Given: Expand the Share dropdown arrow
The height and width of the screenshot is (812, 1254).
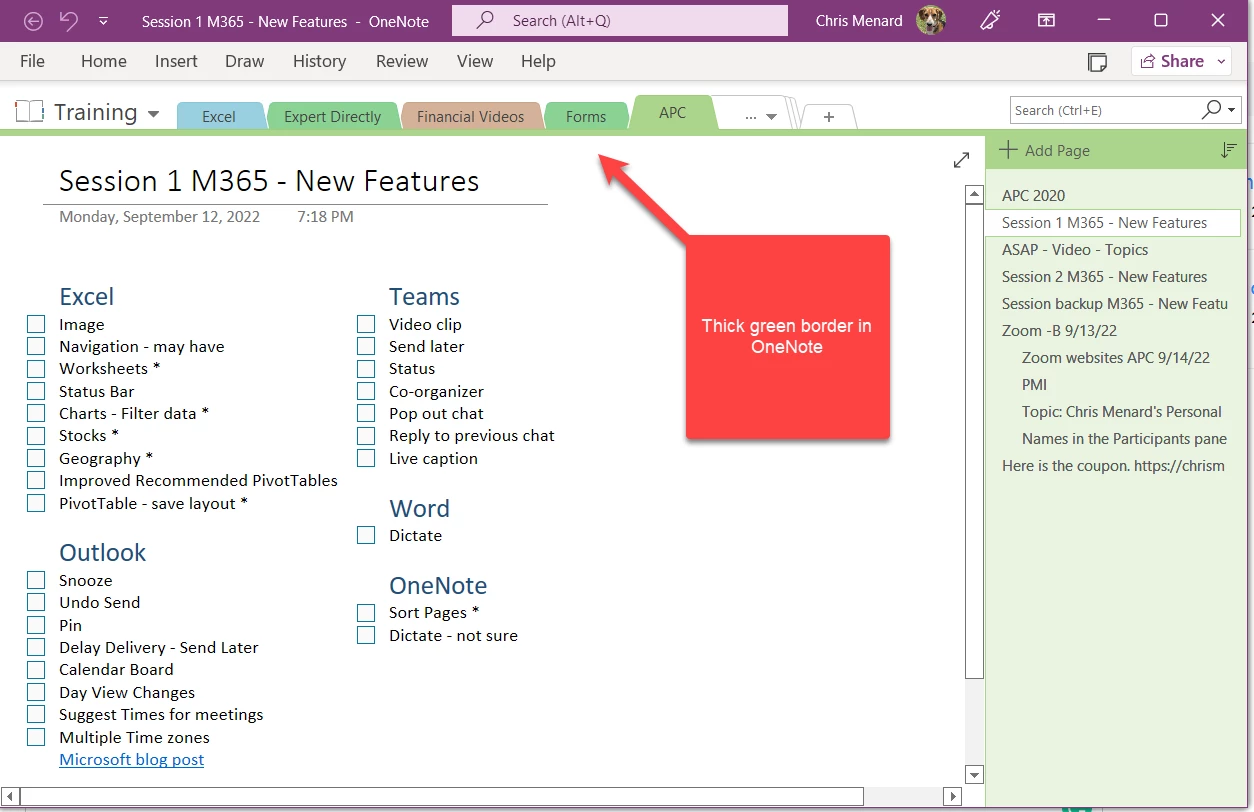Looking at the screenshot, I should [1221, 62].
